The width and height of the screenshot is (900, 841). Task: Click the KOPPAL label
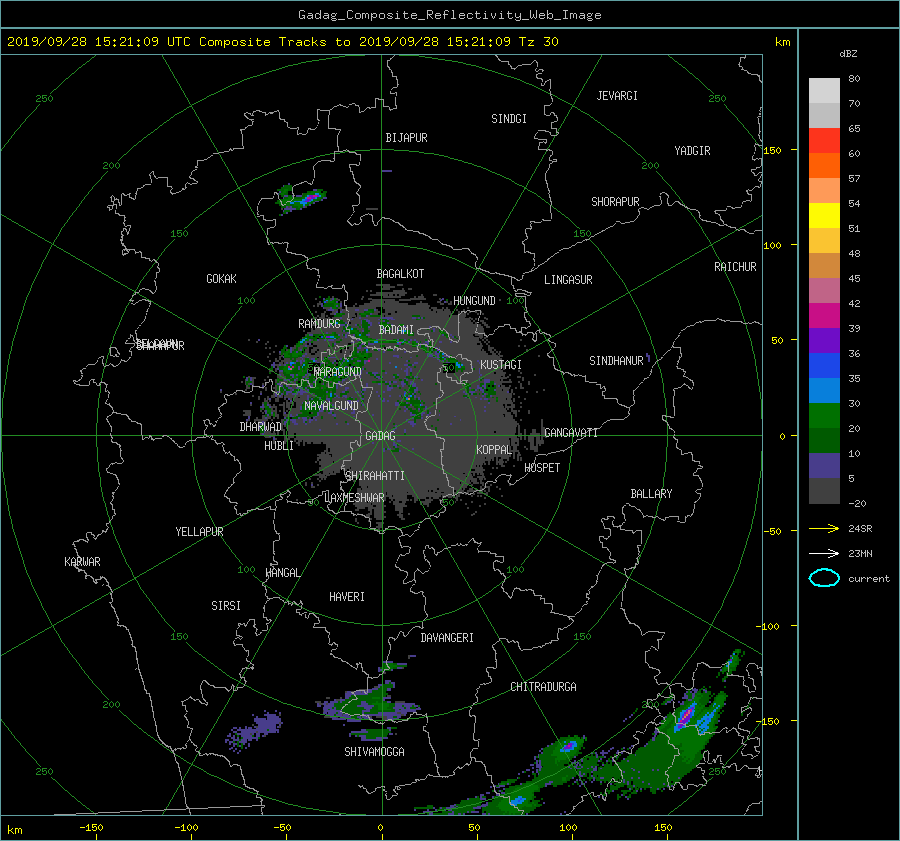pyautogui.click(x=494, y=449)
